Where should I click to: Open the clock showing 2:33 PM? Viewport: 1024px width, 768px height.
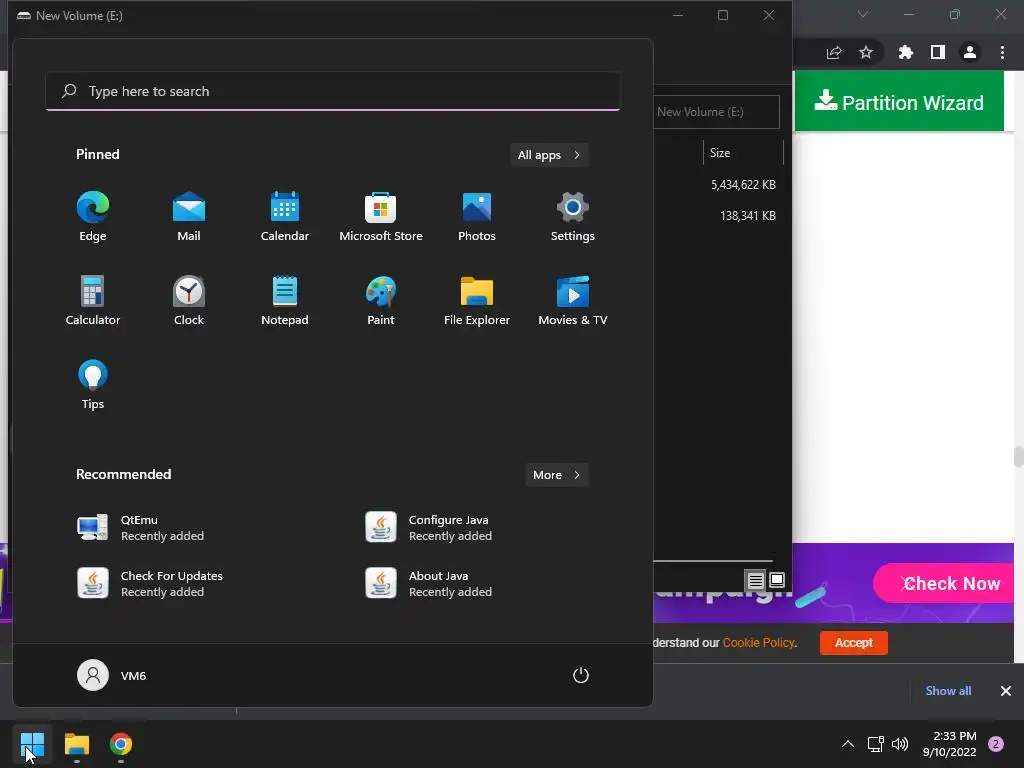click(x=950, y=744)
